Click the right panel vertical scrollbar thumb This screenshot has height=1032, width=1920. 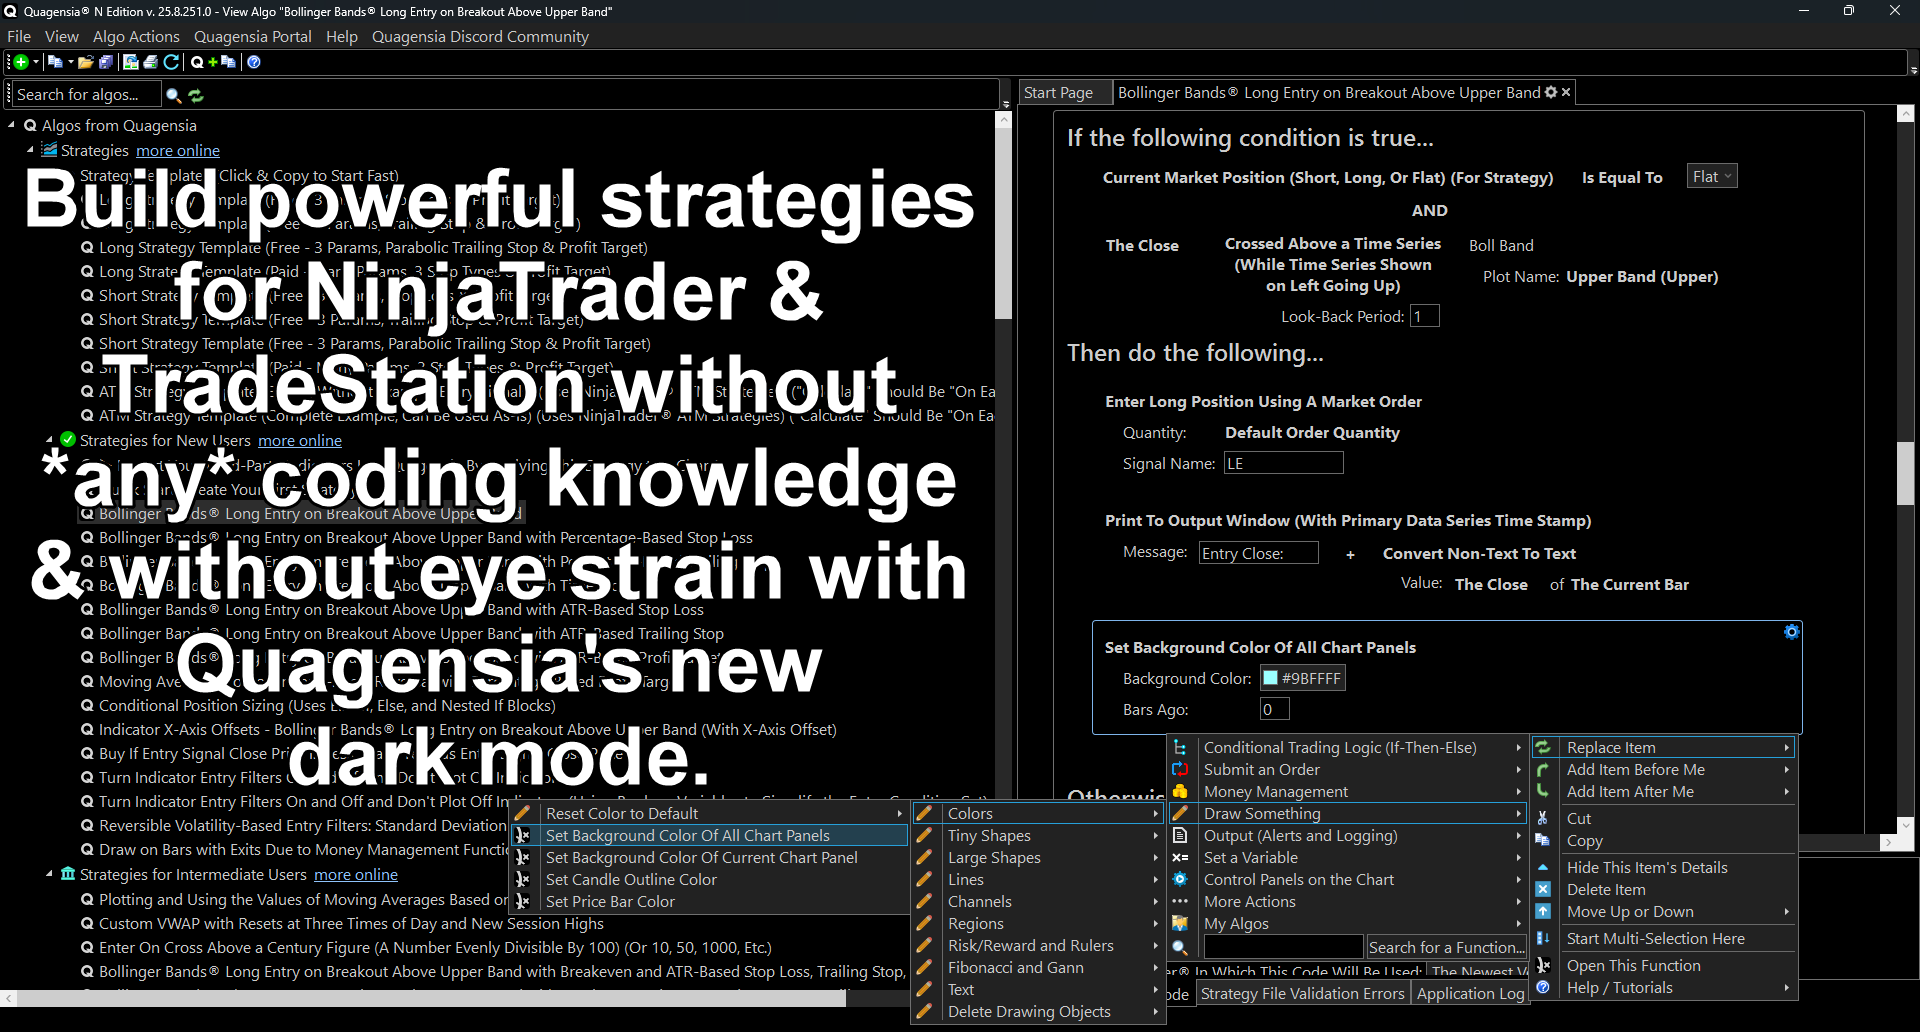1905,472
